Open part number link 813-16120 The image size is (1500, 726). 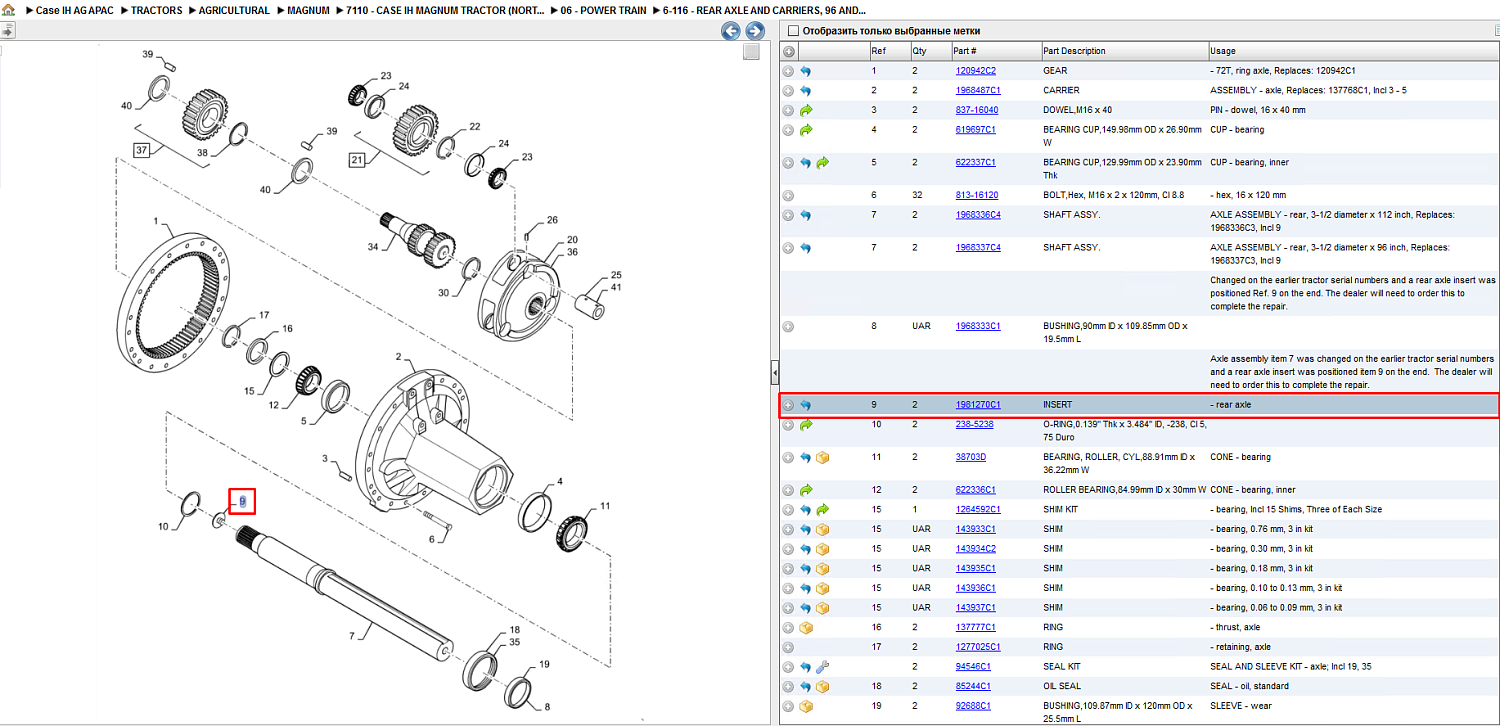977,195
